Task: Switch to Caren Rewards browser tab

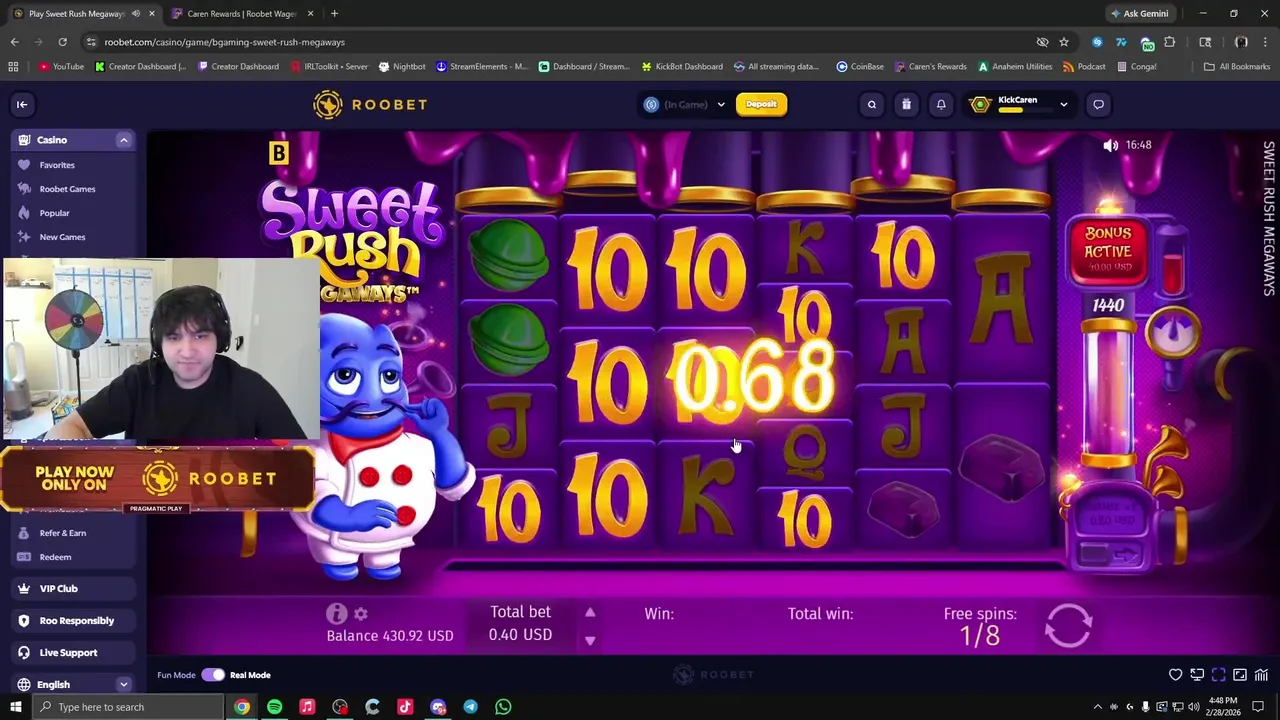Action: [240, 14]
